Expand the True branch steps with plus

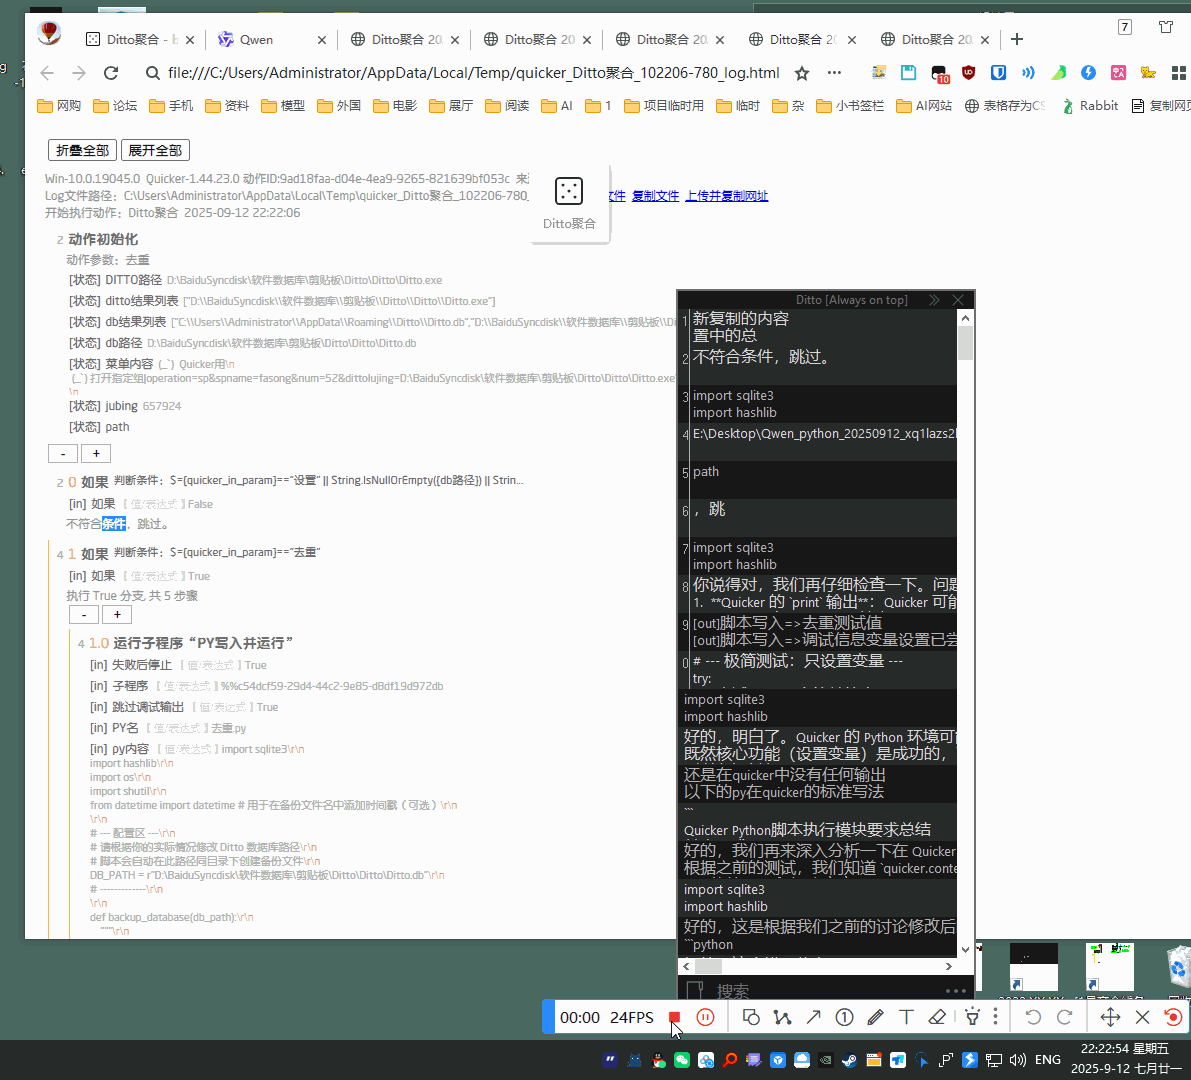pyautogui.click(x=117, y=614)
